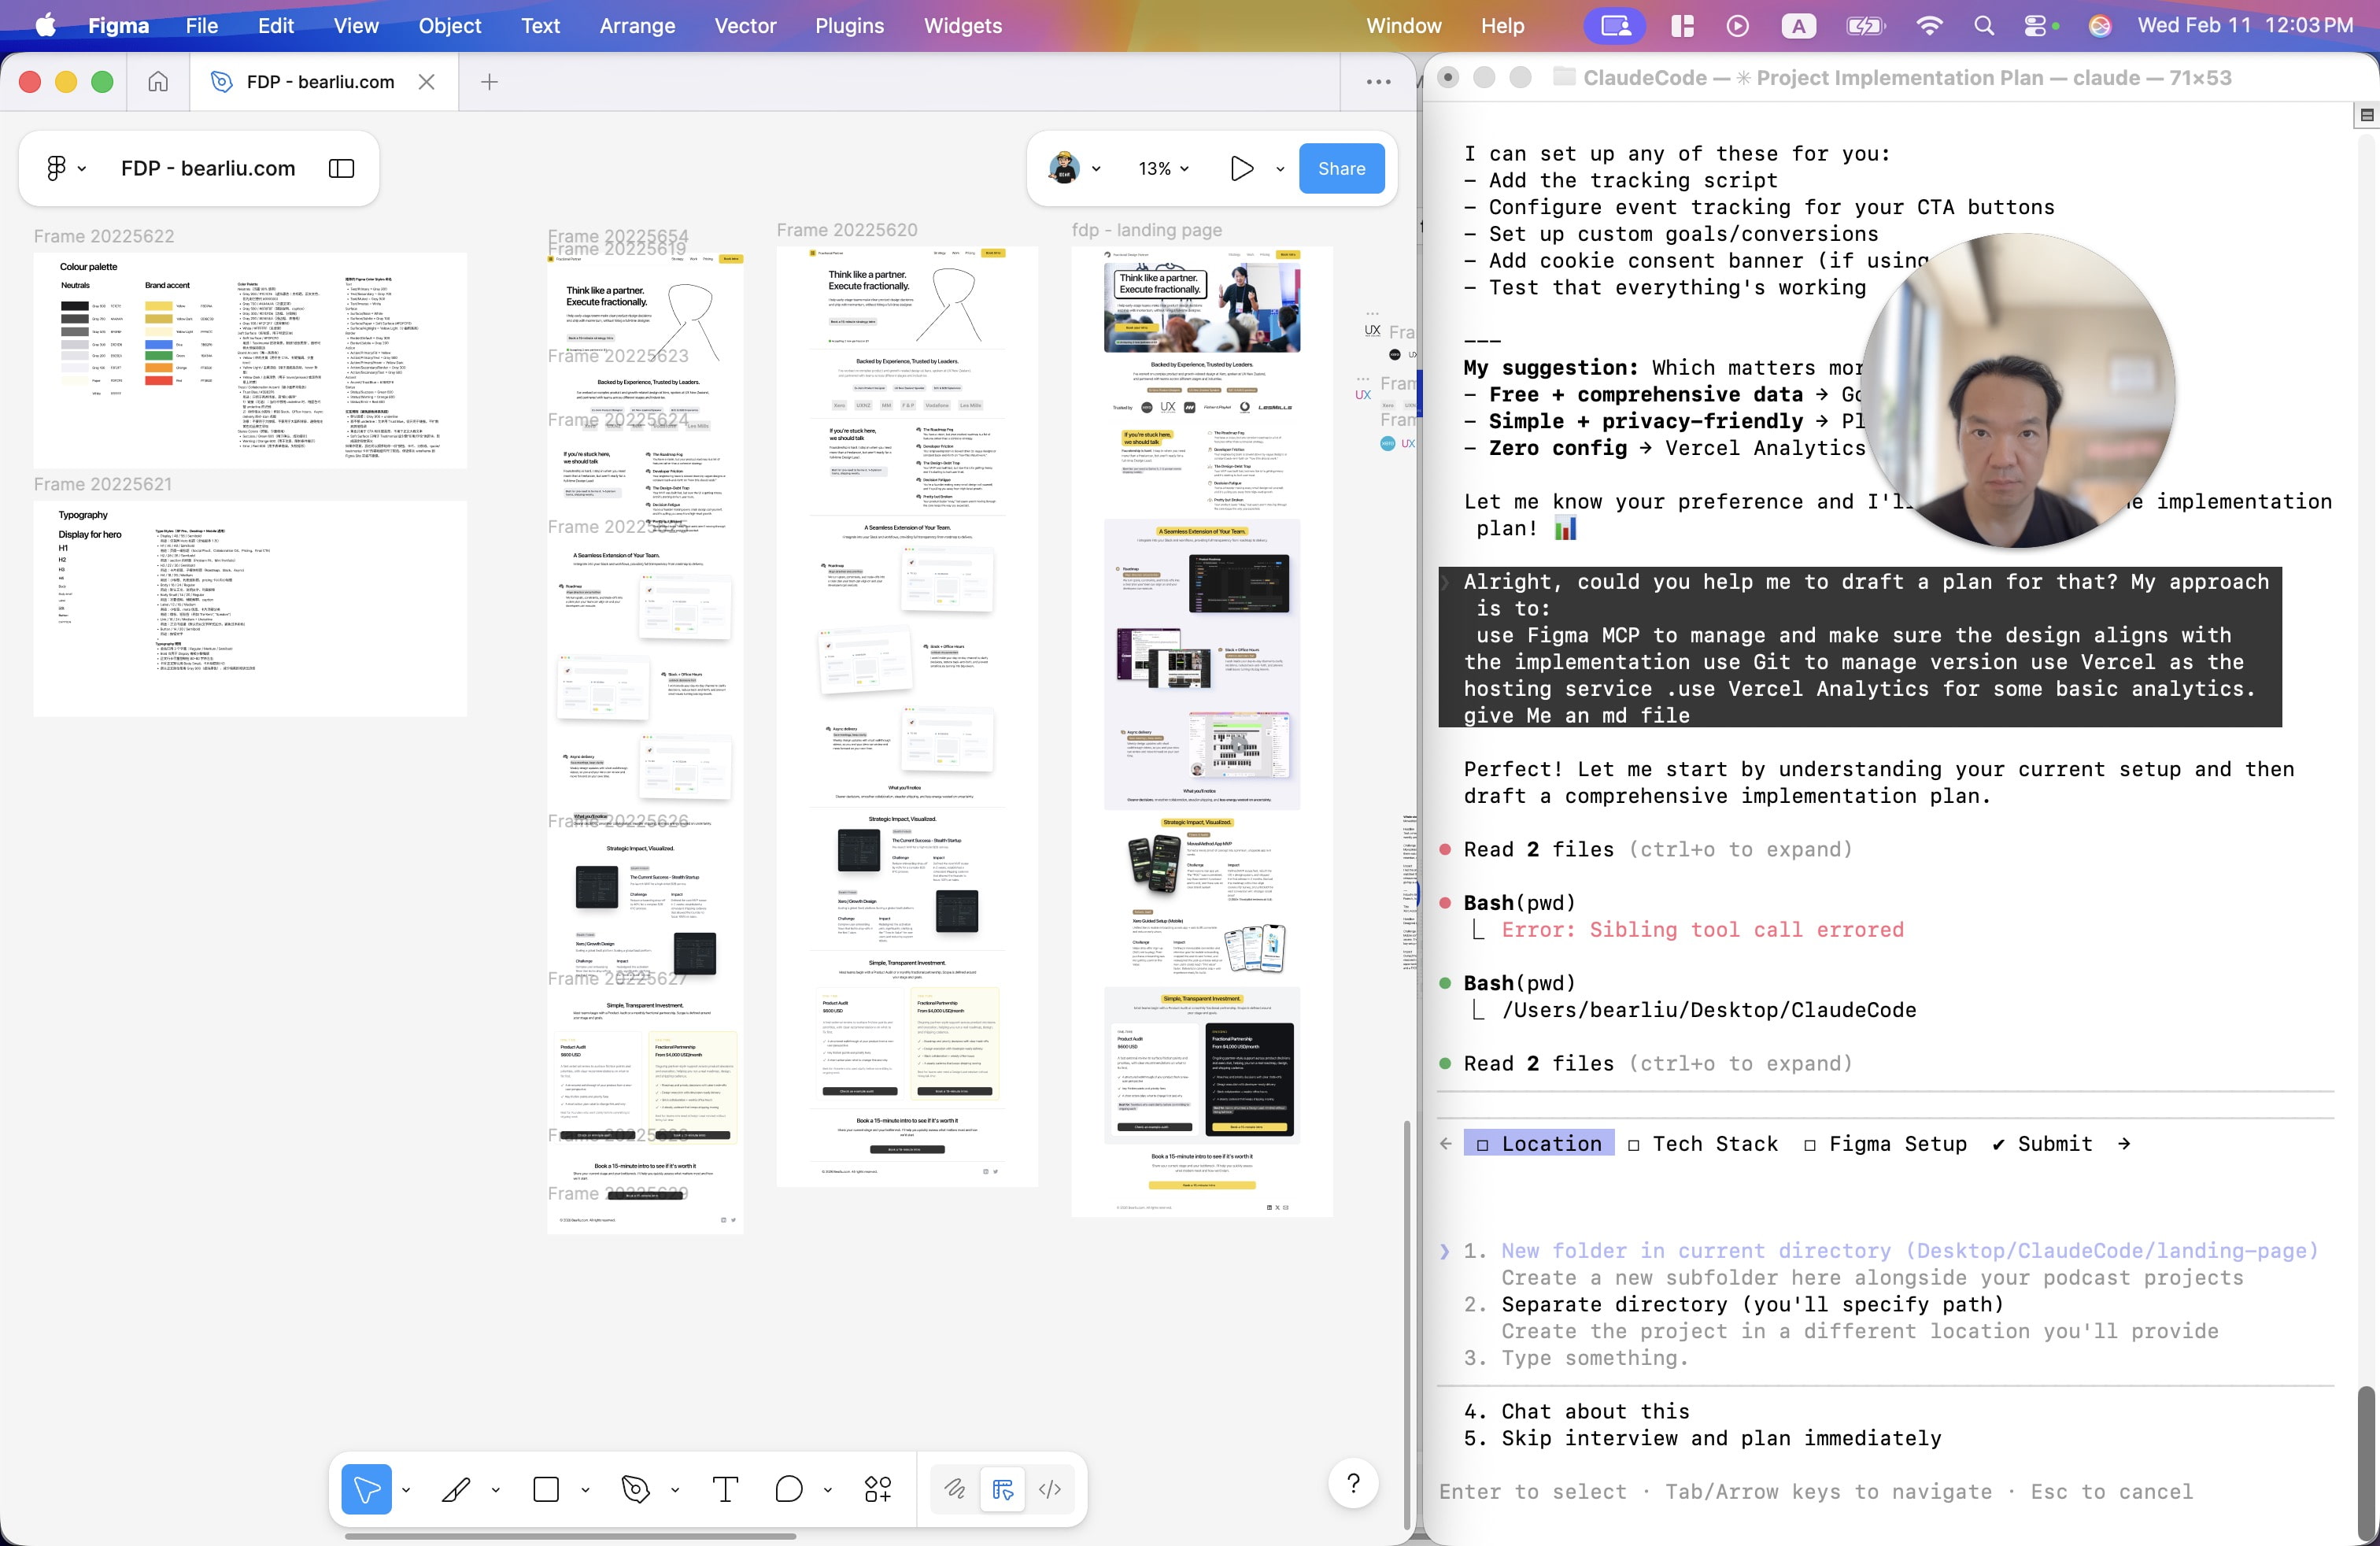Select the Comment bubble tool

point(789,1489)
